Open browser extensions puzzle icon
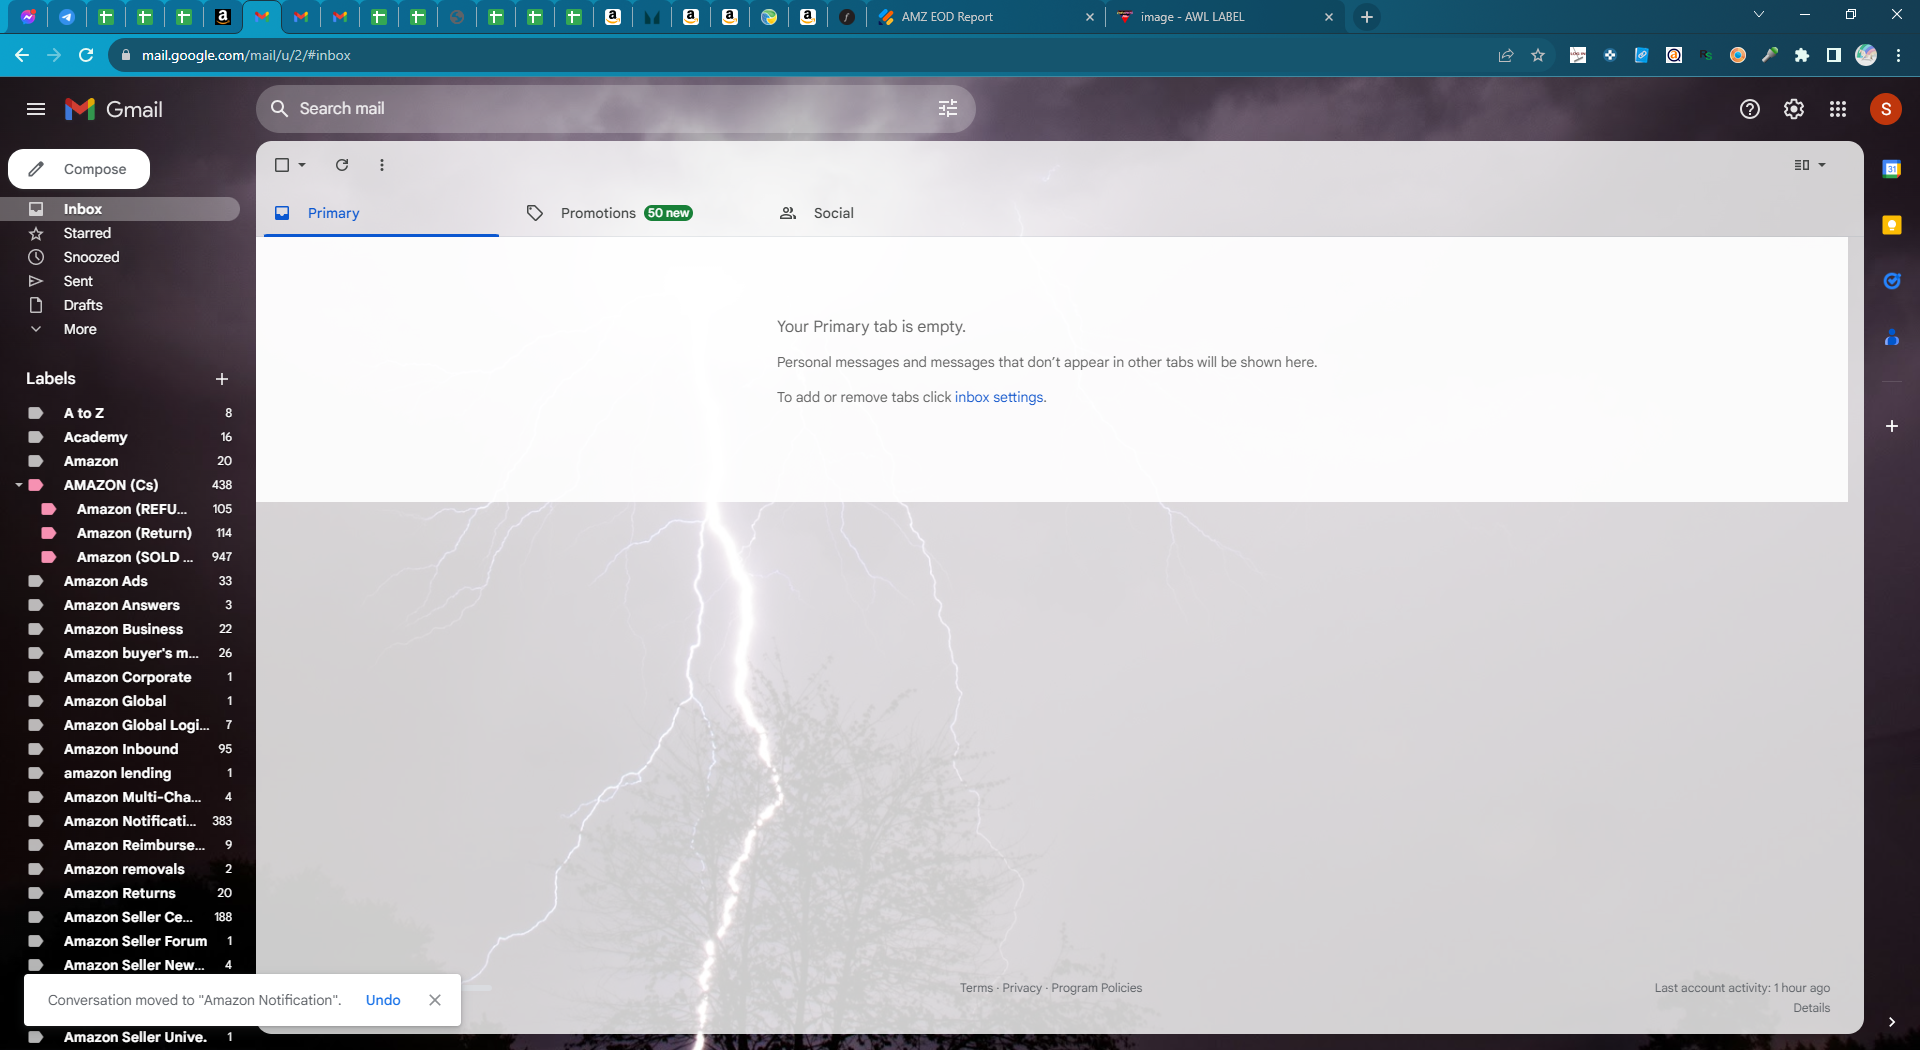This screenshot has height=1050, width=1920. pyautogui.click(x=1802, y=55)
